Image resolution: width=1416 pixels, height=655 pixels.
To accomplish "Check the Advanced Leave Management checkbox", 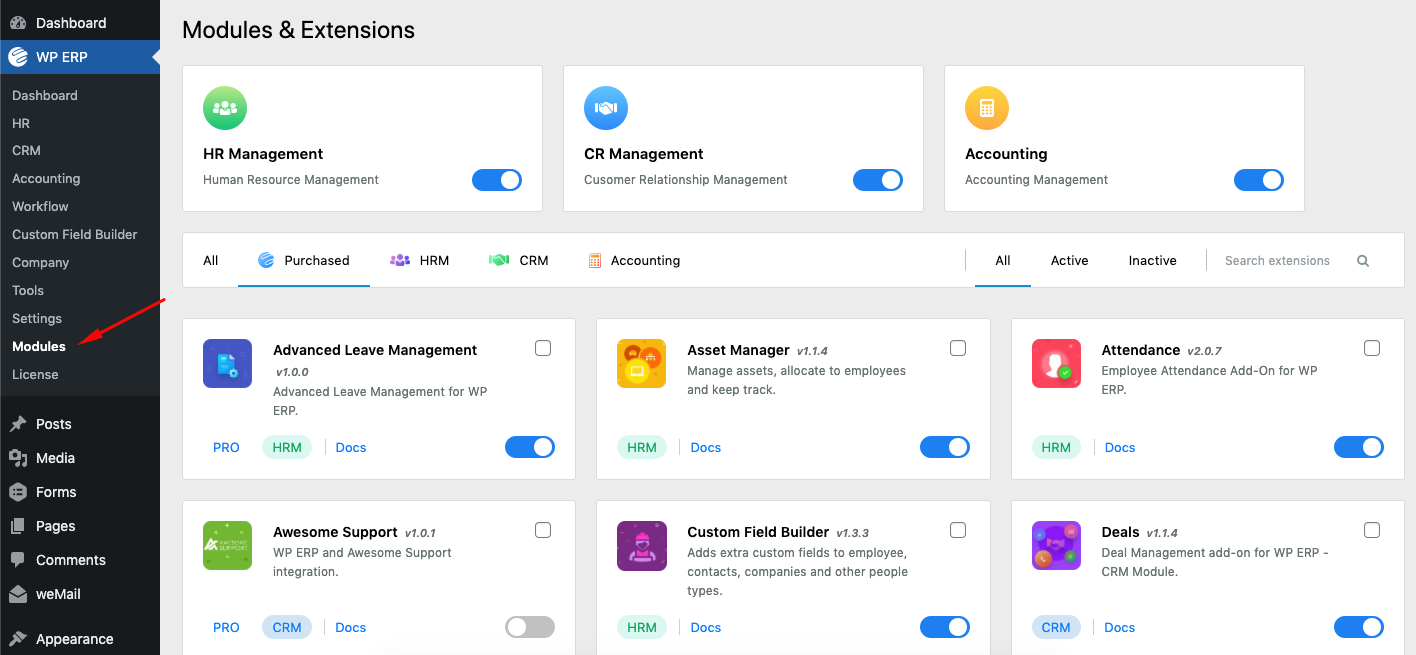I will 543,348.
